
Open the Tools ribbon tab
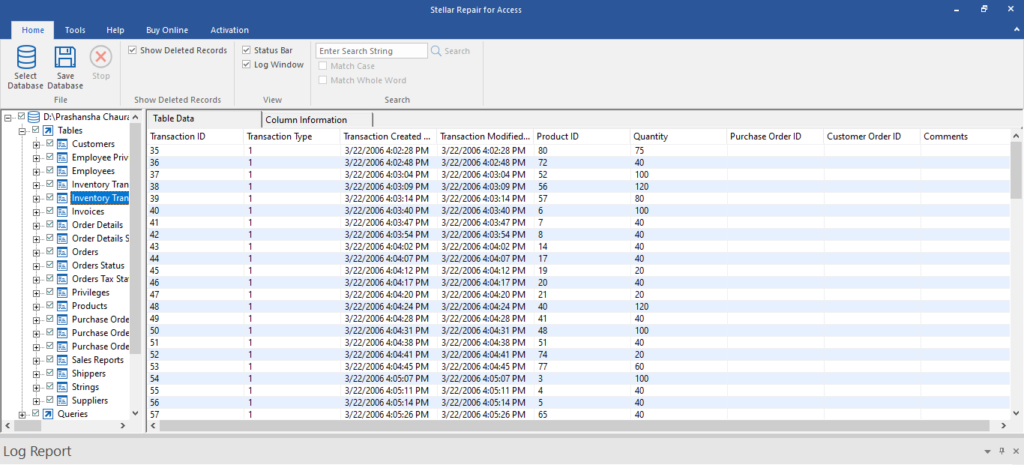click(75, 30)
